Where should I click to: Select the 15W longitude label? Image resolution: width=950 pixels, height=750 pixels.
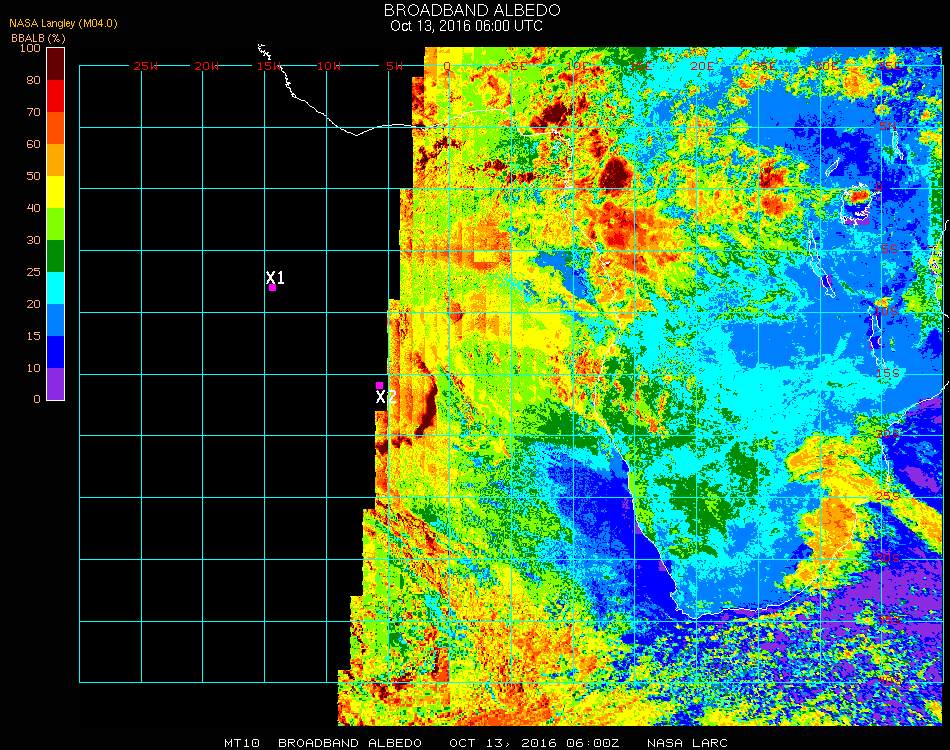coord(268,66)
